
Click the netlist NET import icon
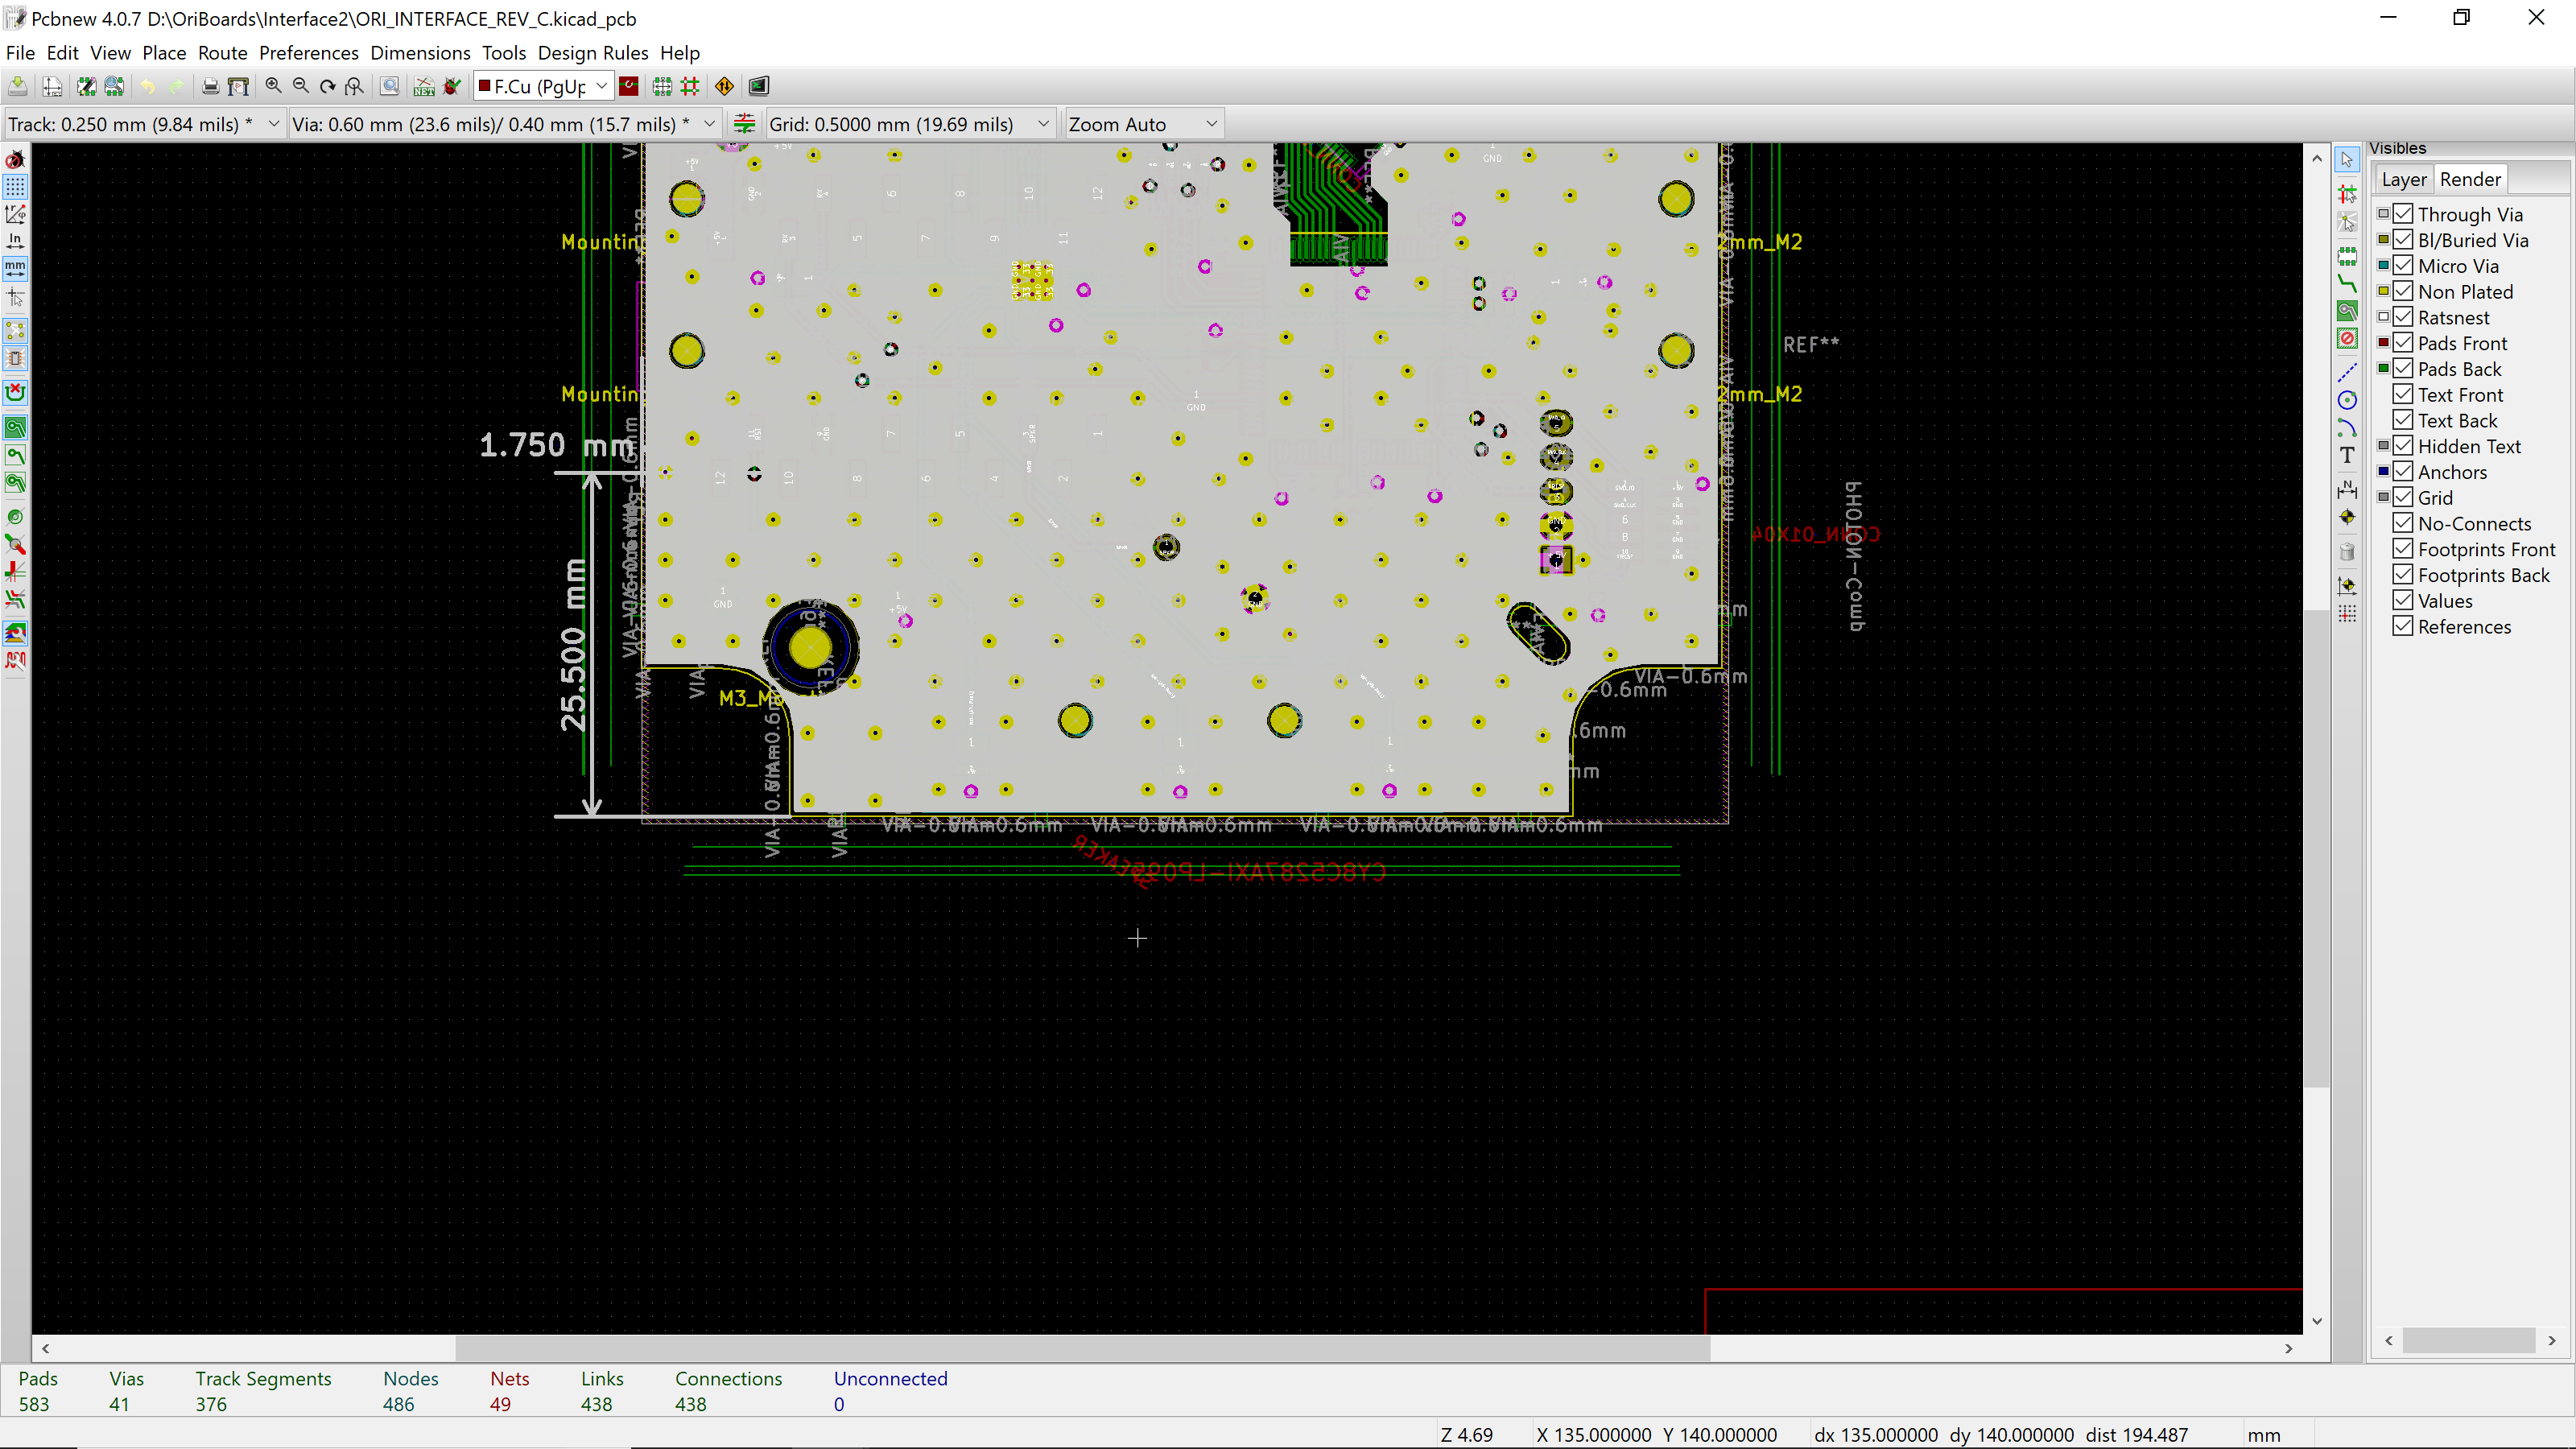pos(424,86)
